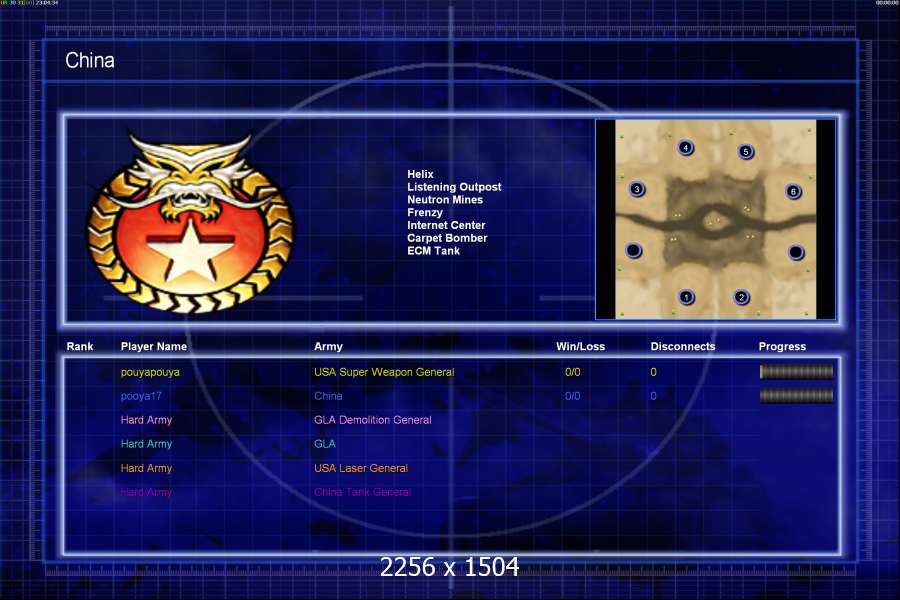Click the Win/Loss column header
Viewport: 900px width, 600px height.
pyautogui.click(x=580, y=346)
